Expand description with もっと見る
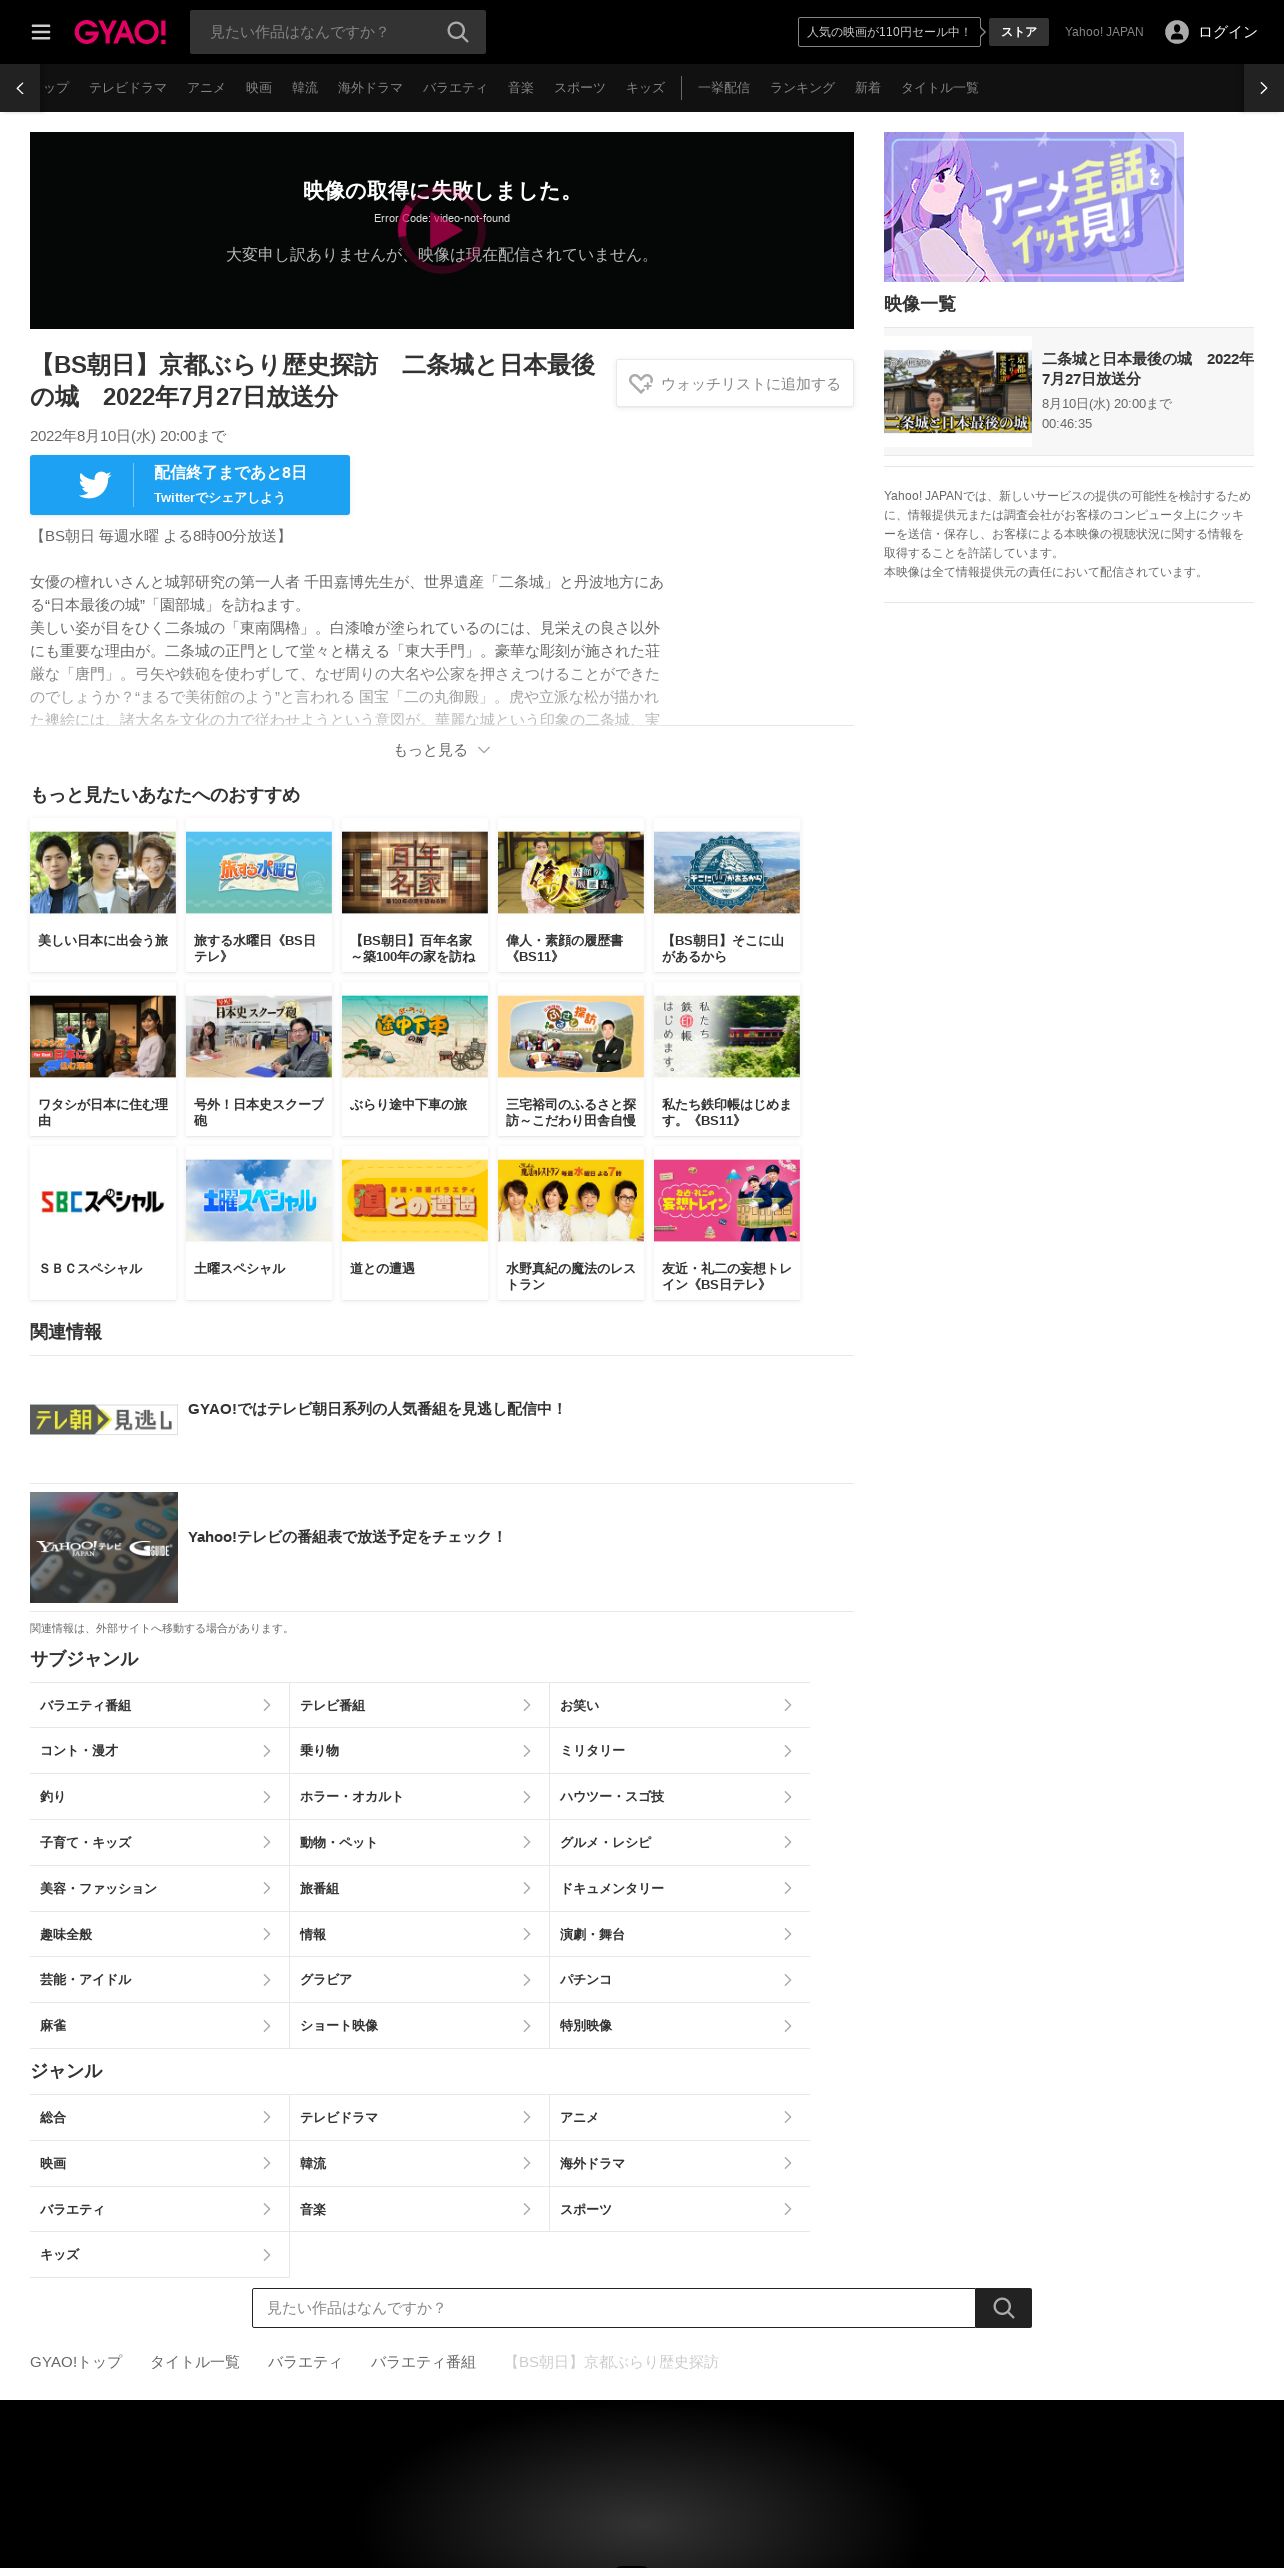 pos(441,750)
